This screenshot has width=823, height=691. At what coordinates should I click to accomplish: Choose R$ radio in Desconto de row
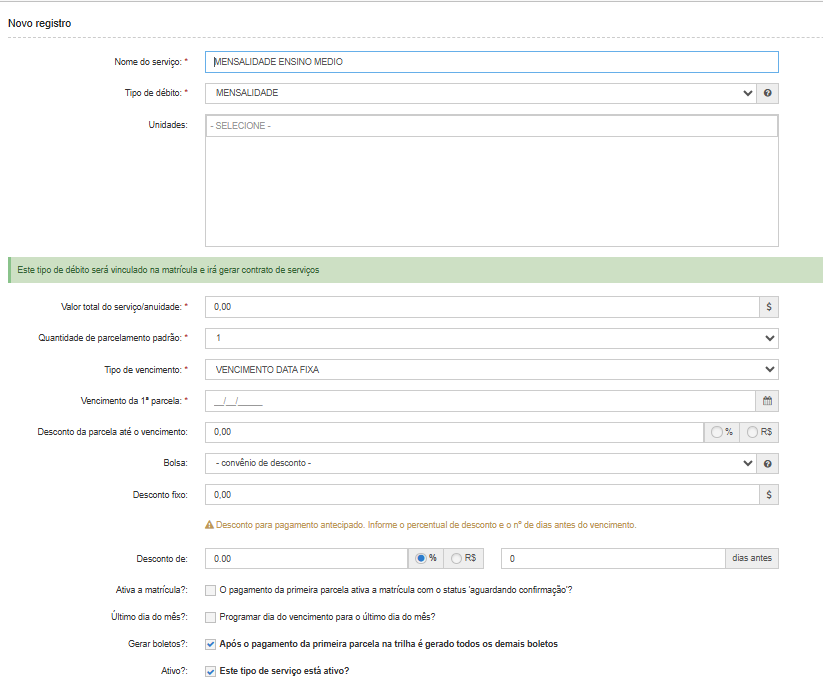[x=457, y=558]
